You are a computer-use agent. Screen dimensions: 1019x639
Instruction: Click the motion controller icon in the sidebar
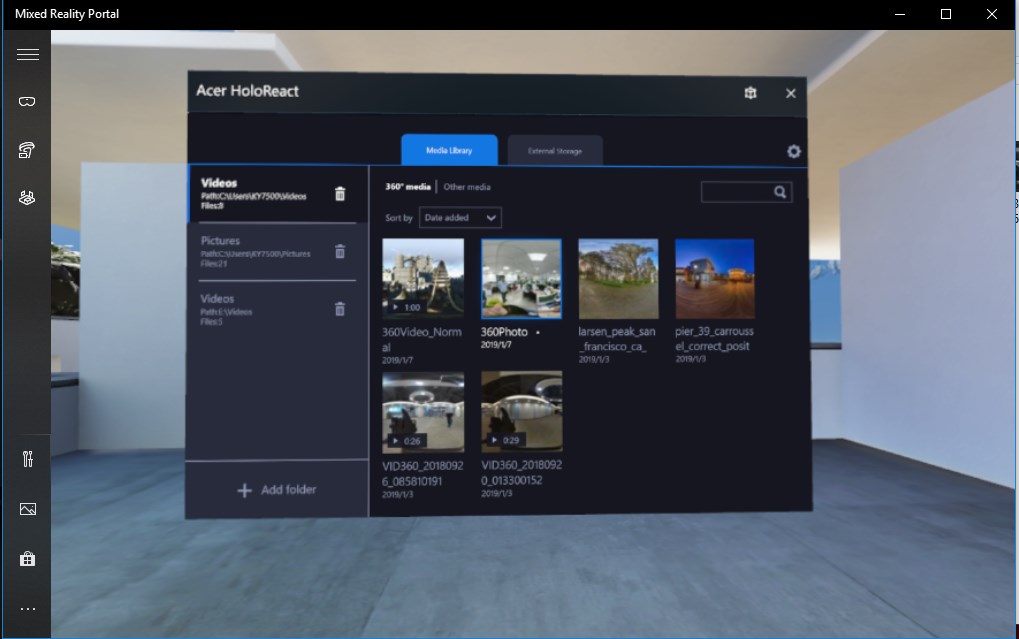(27, 148)
